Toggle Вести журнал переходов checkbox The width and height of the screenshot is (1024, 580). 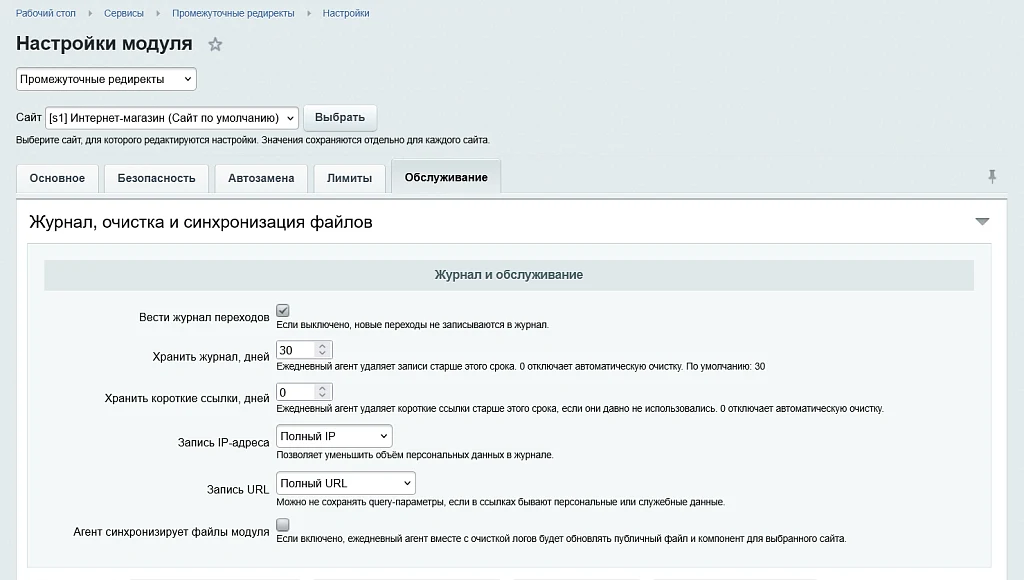(x=283, y=311)
